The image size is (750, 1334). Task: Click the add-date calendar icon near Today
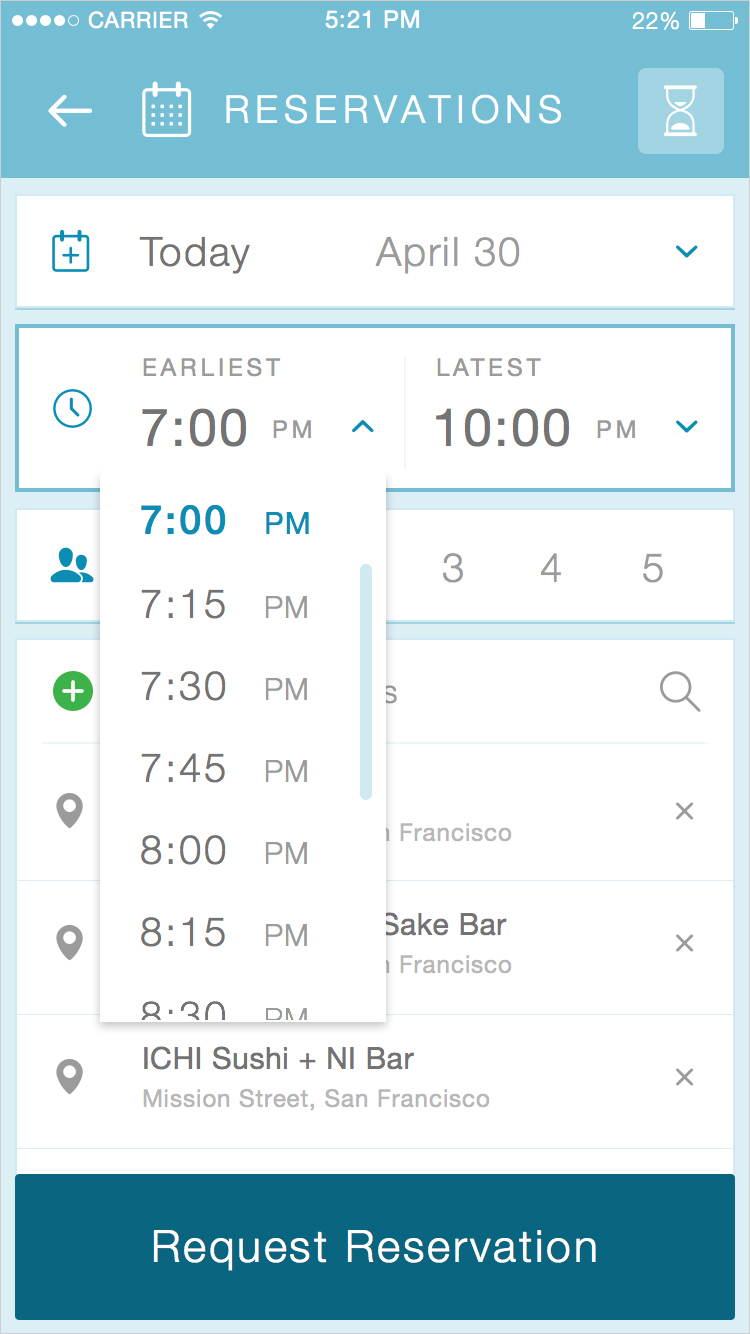coord(71,251)
